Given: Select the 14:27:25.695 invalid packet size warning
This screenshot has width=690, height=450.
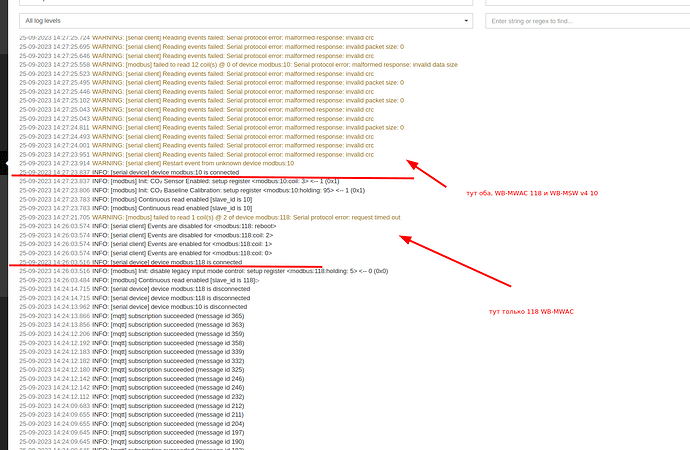Looking at the screenshot, I should (x=212, y=47).
